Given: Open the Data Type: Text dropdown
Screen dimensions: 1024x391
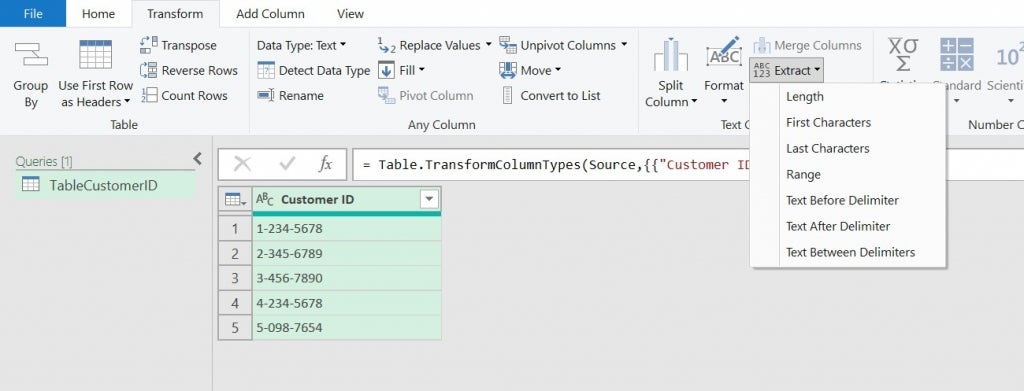Looking at the screenshot, I should [x=302, y=45].
